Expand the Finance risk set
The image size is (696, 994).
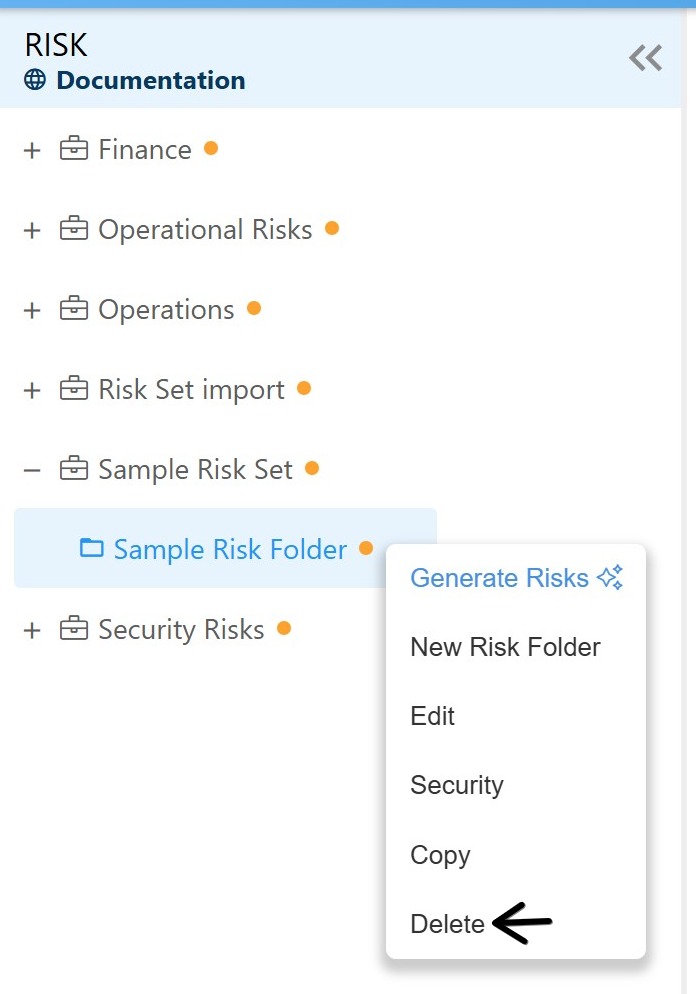pos(32,150)
